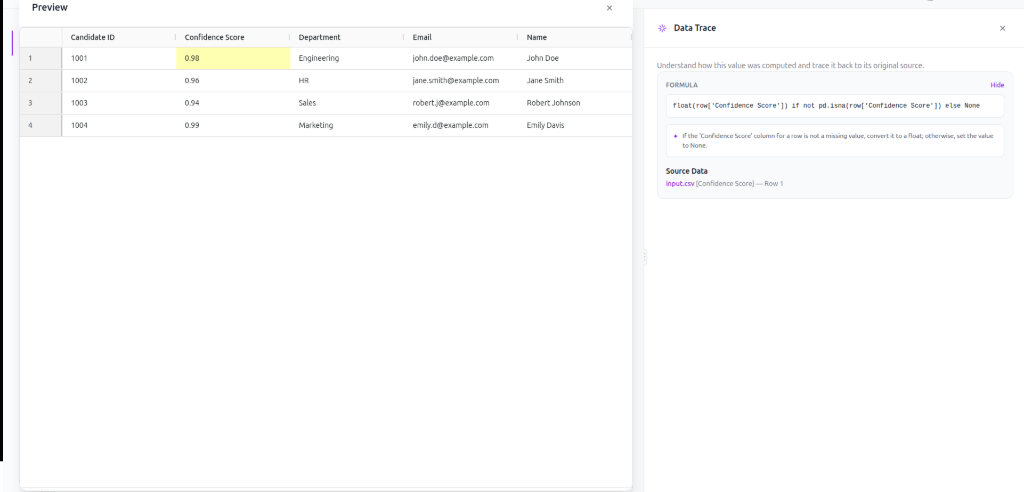Screen dimensions: 1024x492
Task: Click the Marketing department cell
Action: [x=347, y=125]
